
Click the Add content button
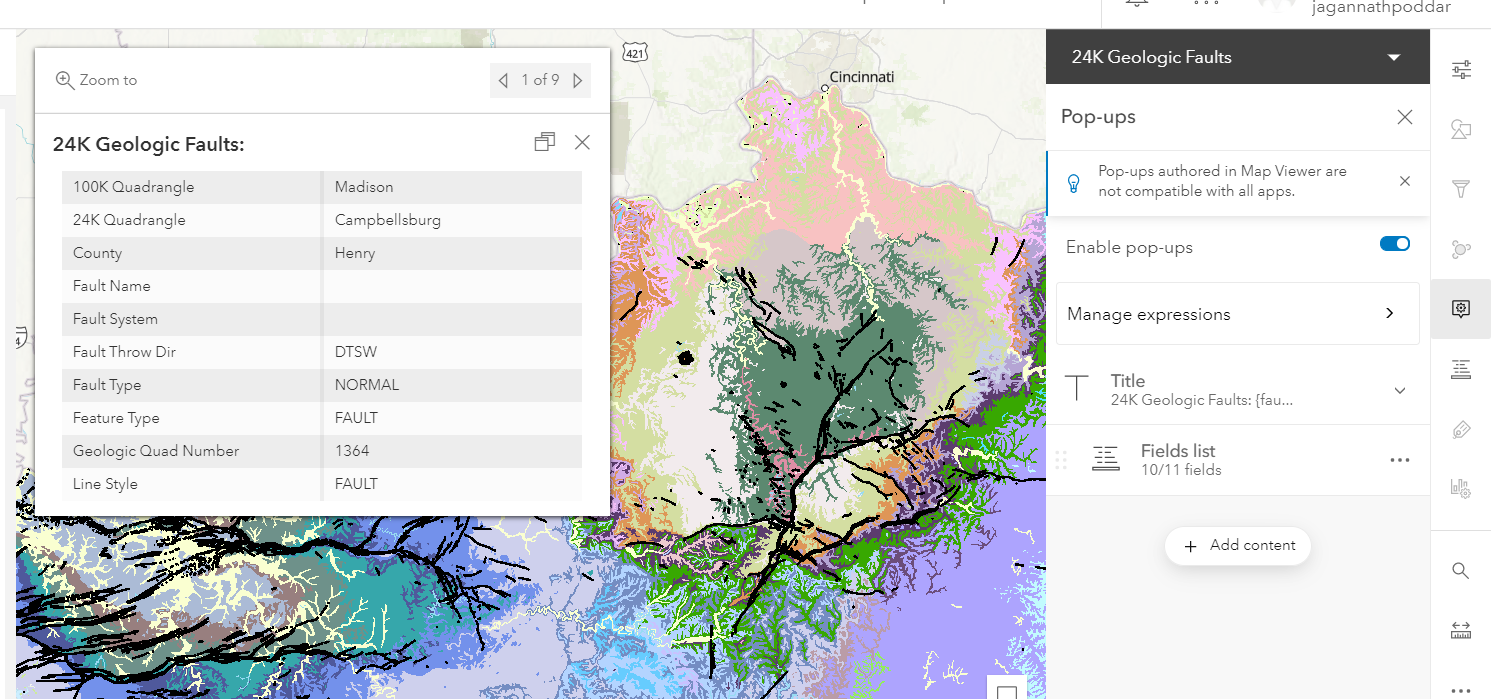1237,546
